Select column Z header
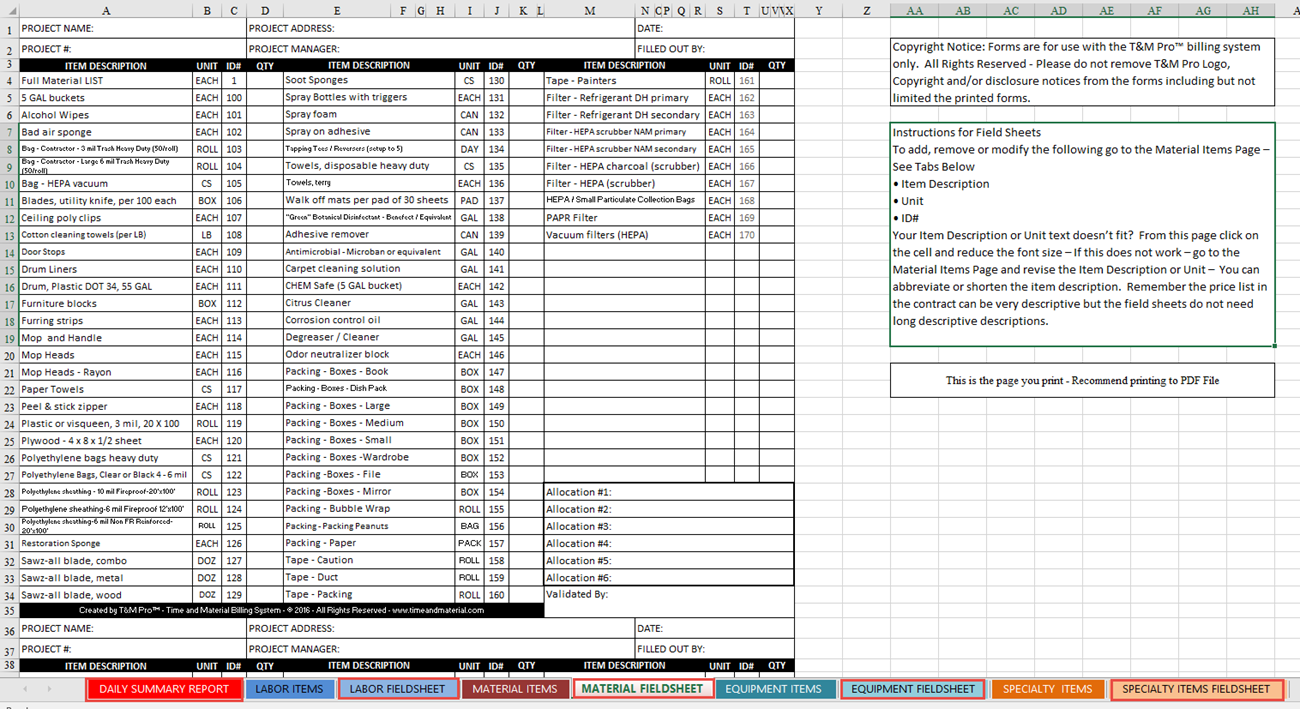The height and width of the screenshot is (709, 1300). (x=866, y=10)
